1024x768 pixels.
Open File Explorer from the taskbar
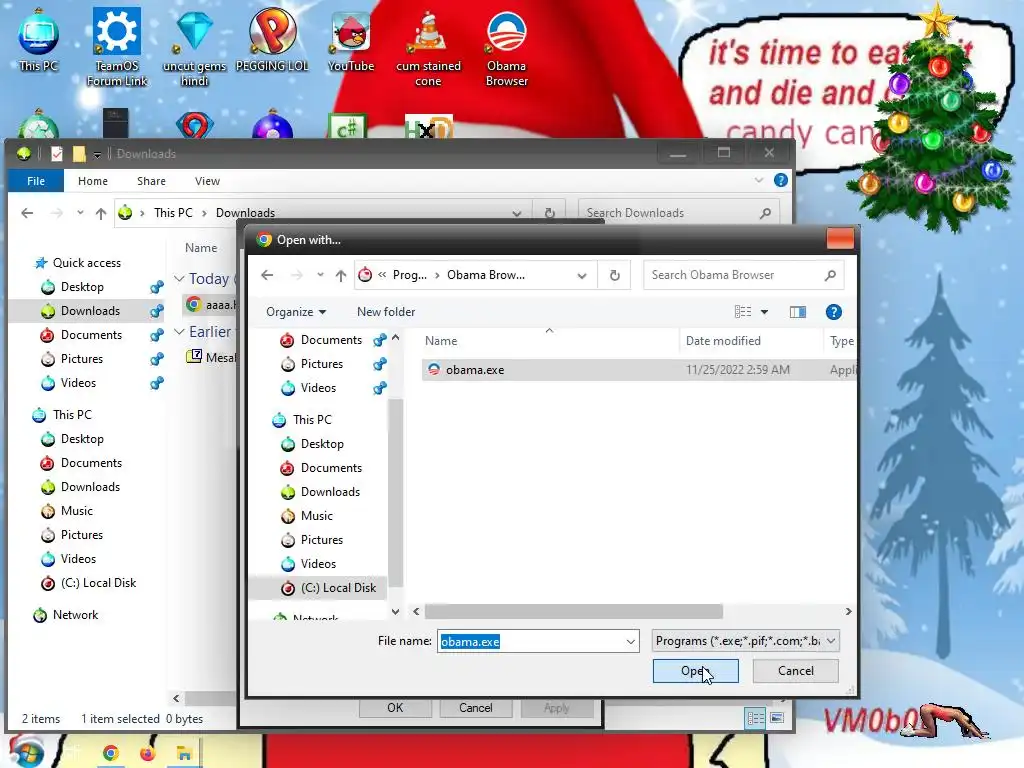coord(184,753)
